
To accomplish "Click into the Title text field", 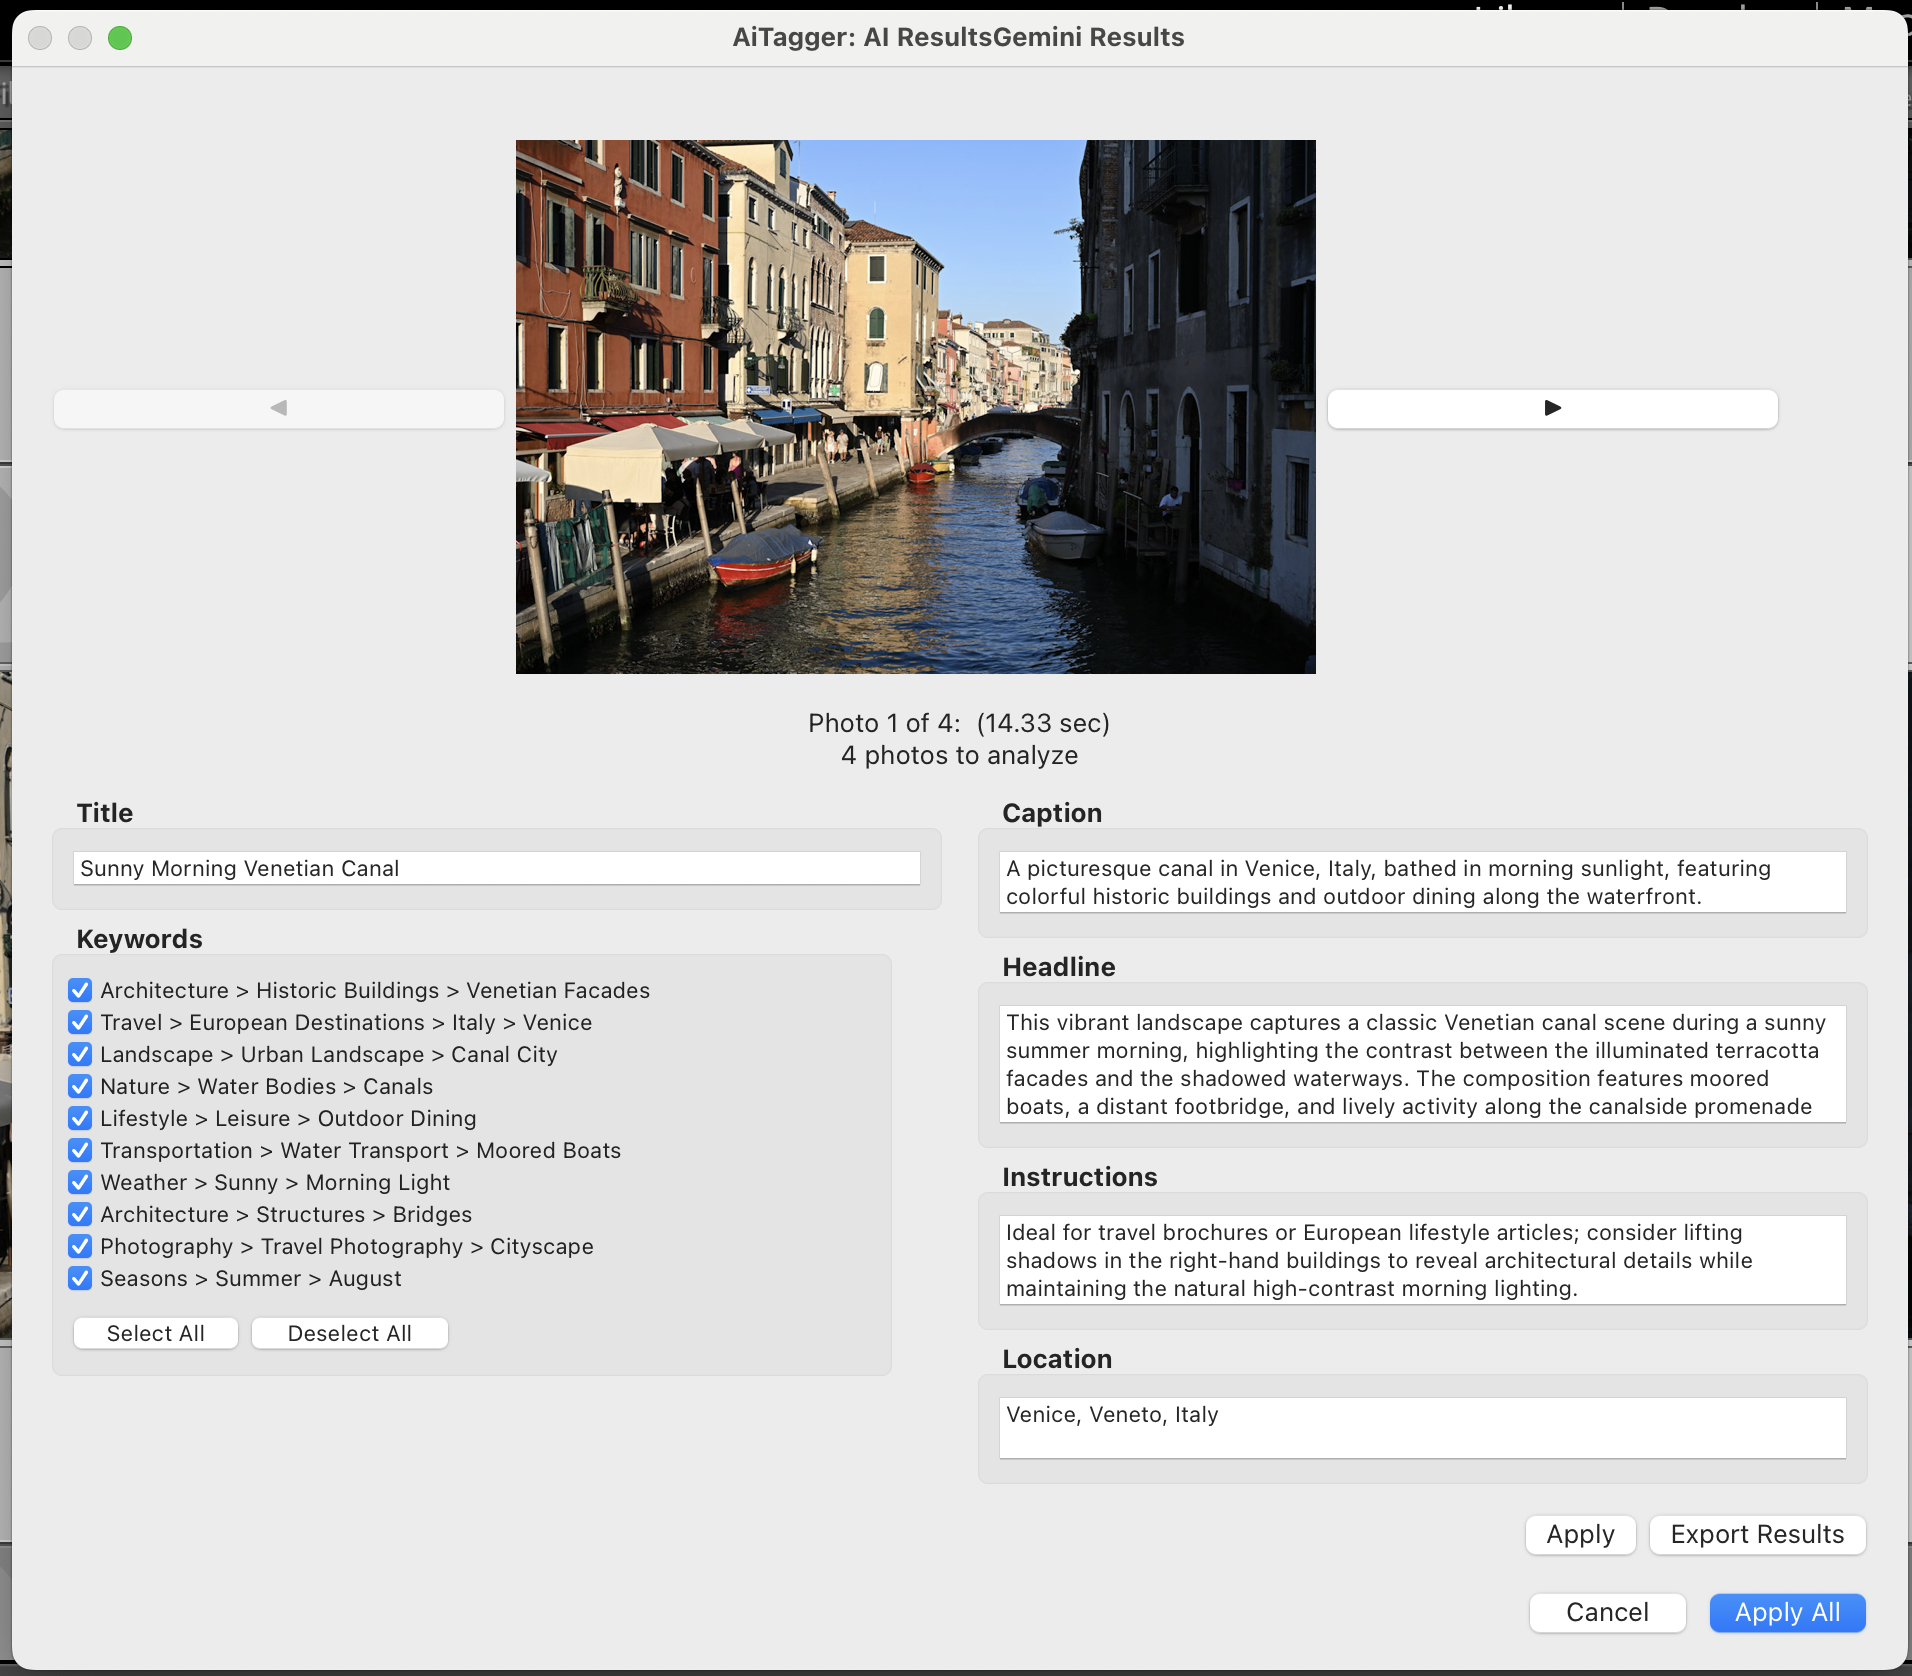I will tap(496, 868).
